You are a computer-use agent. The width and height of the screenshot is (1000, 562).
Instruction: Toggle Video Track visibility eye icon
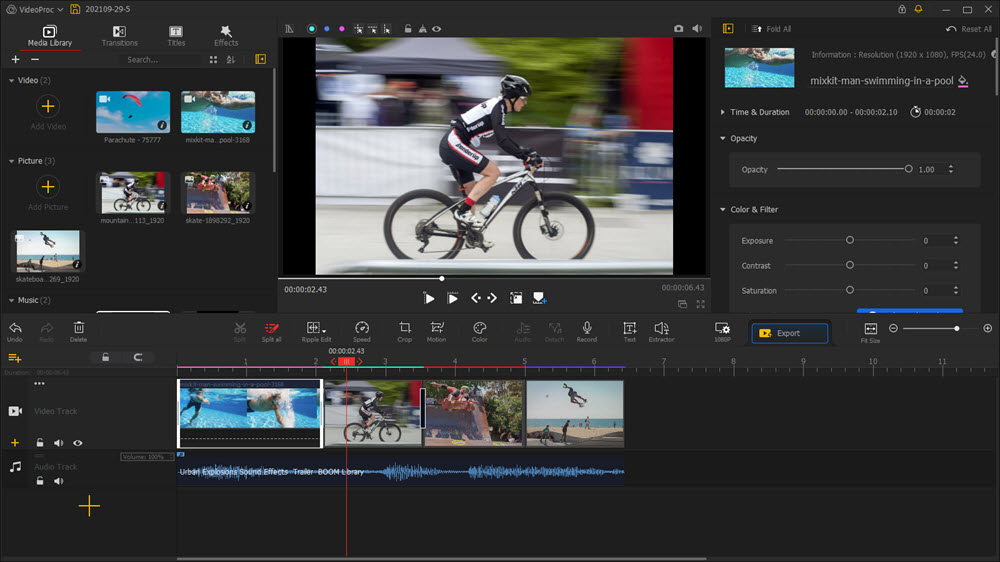click(x=78, y=442)
